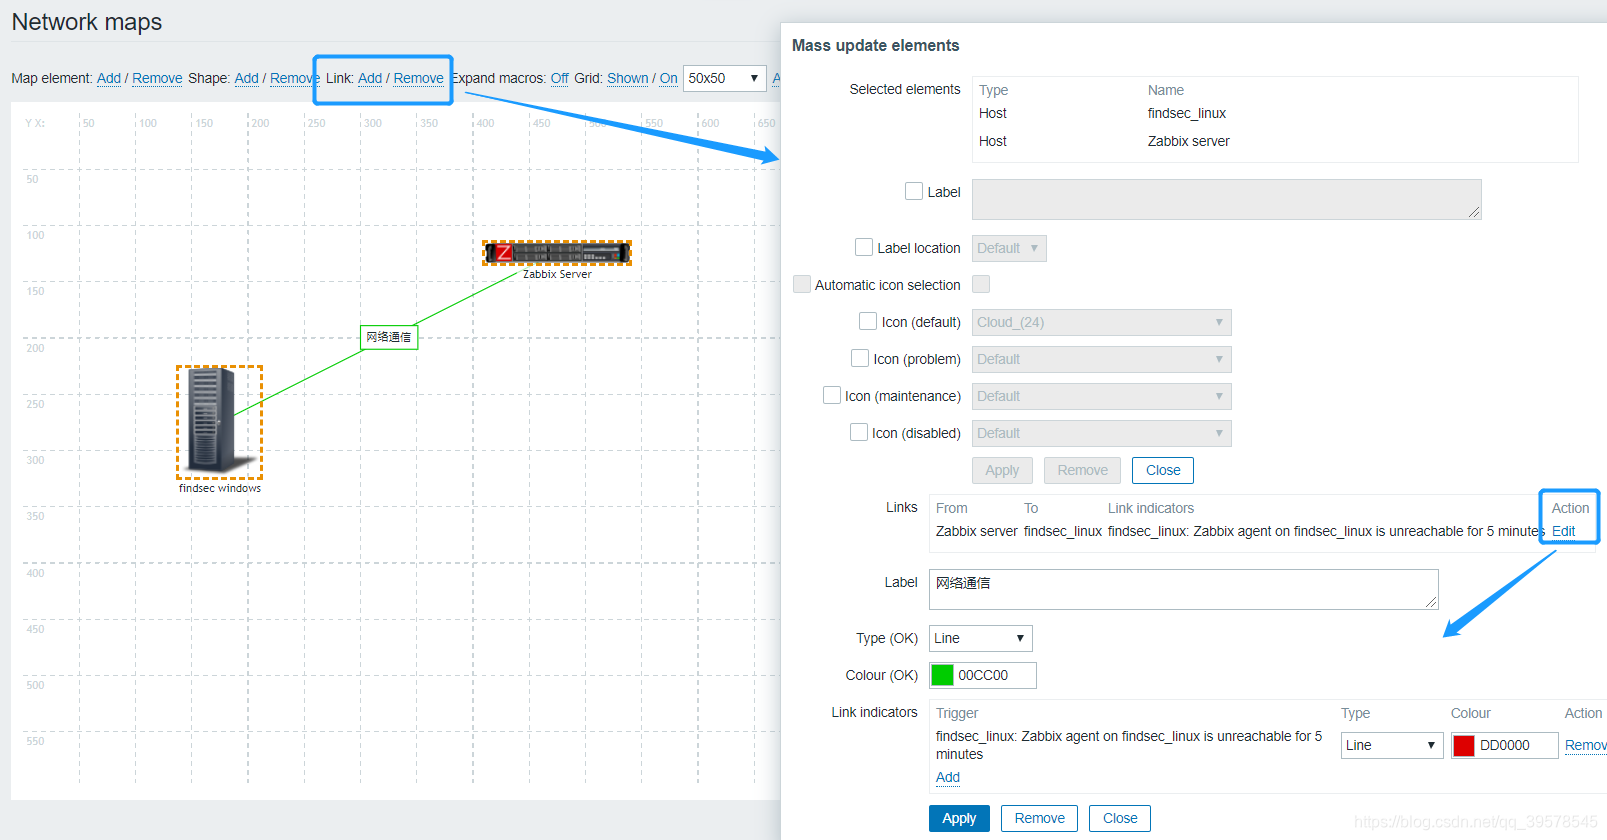
Task: Click the upper greyed Remove button
Action: click(1082, 470)
